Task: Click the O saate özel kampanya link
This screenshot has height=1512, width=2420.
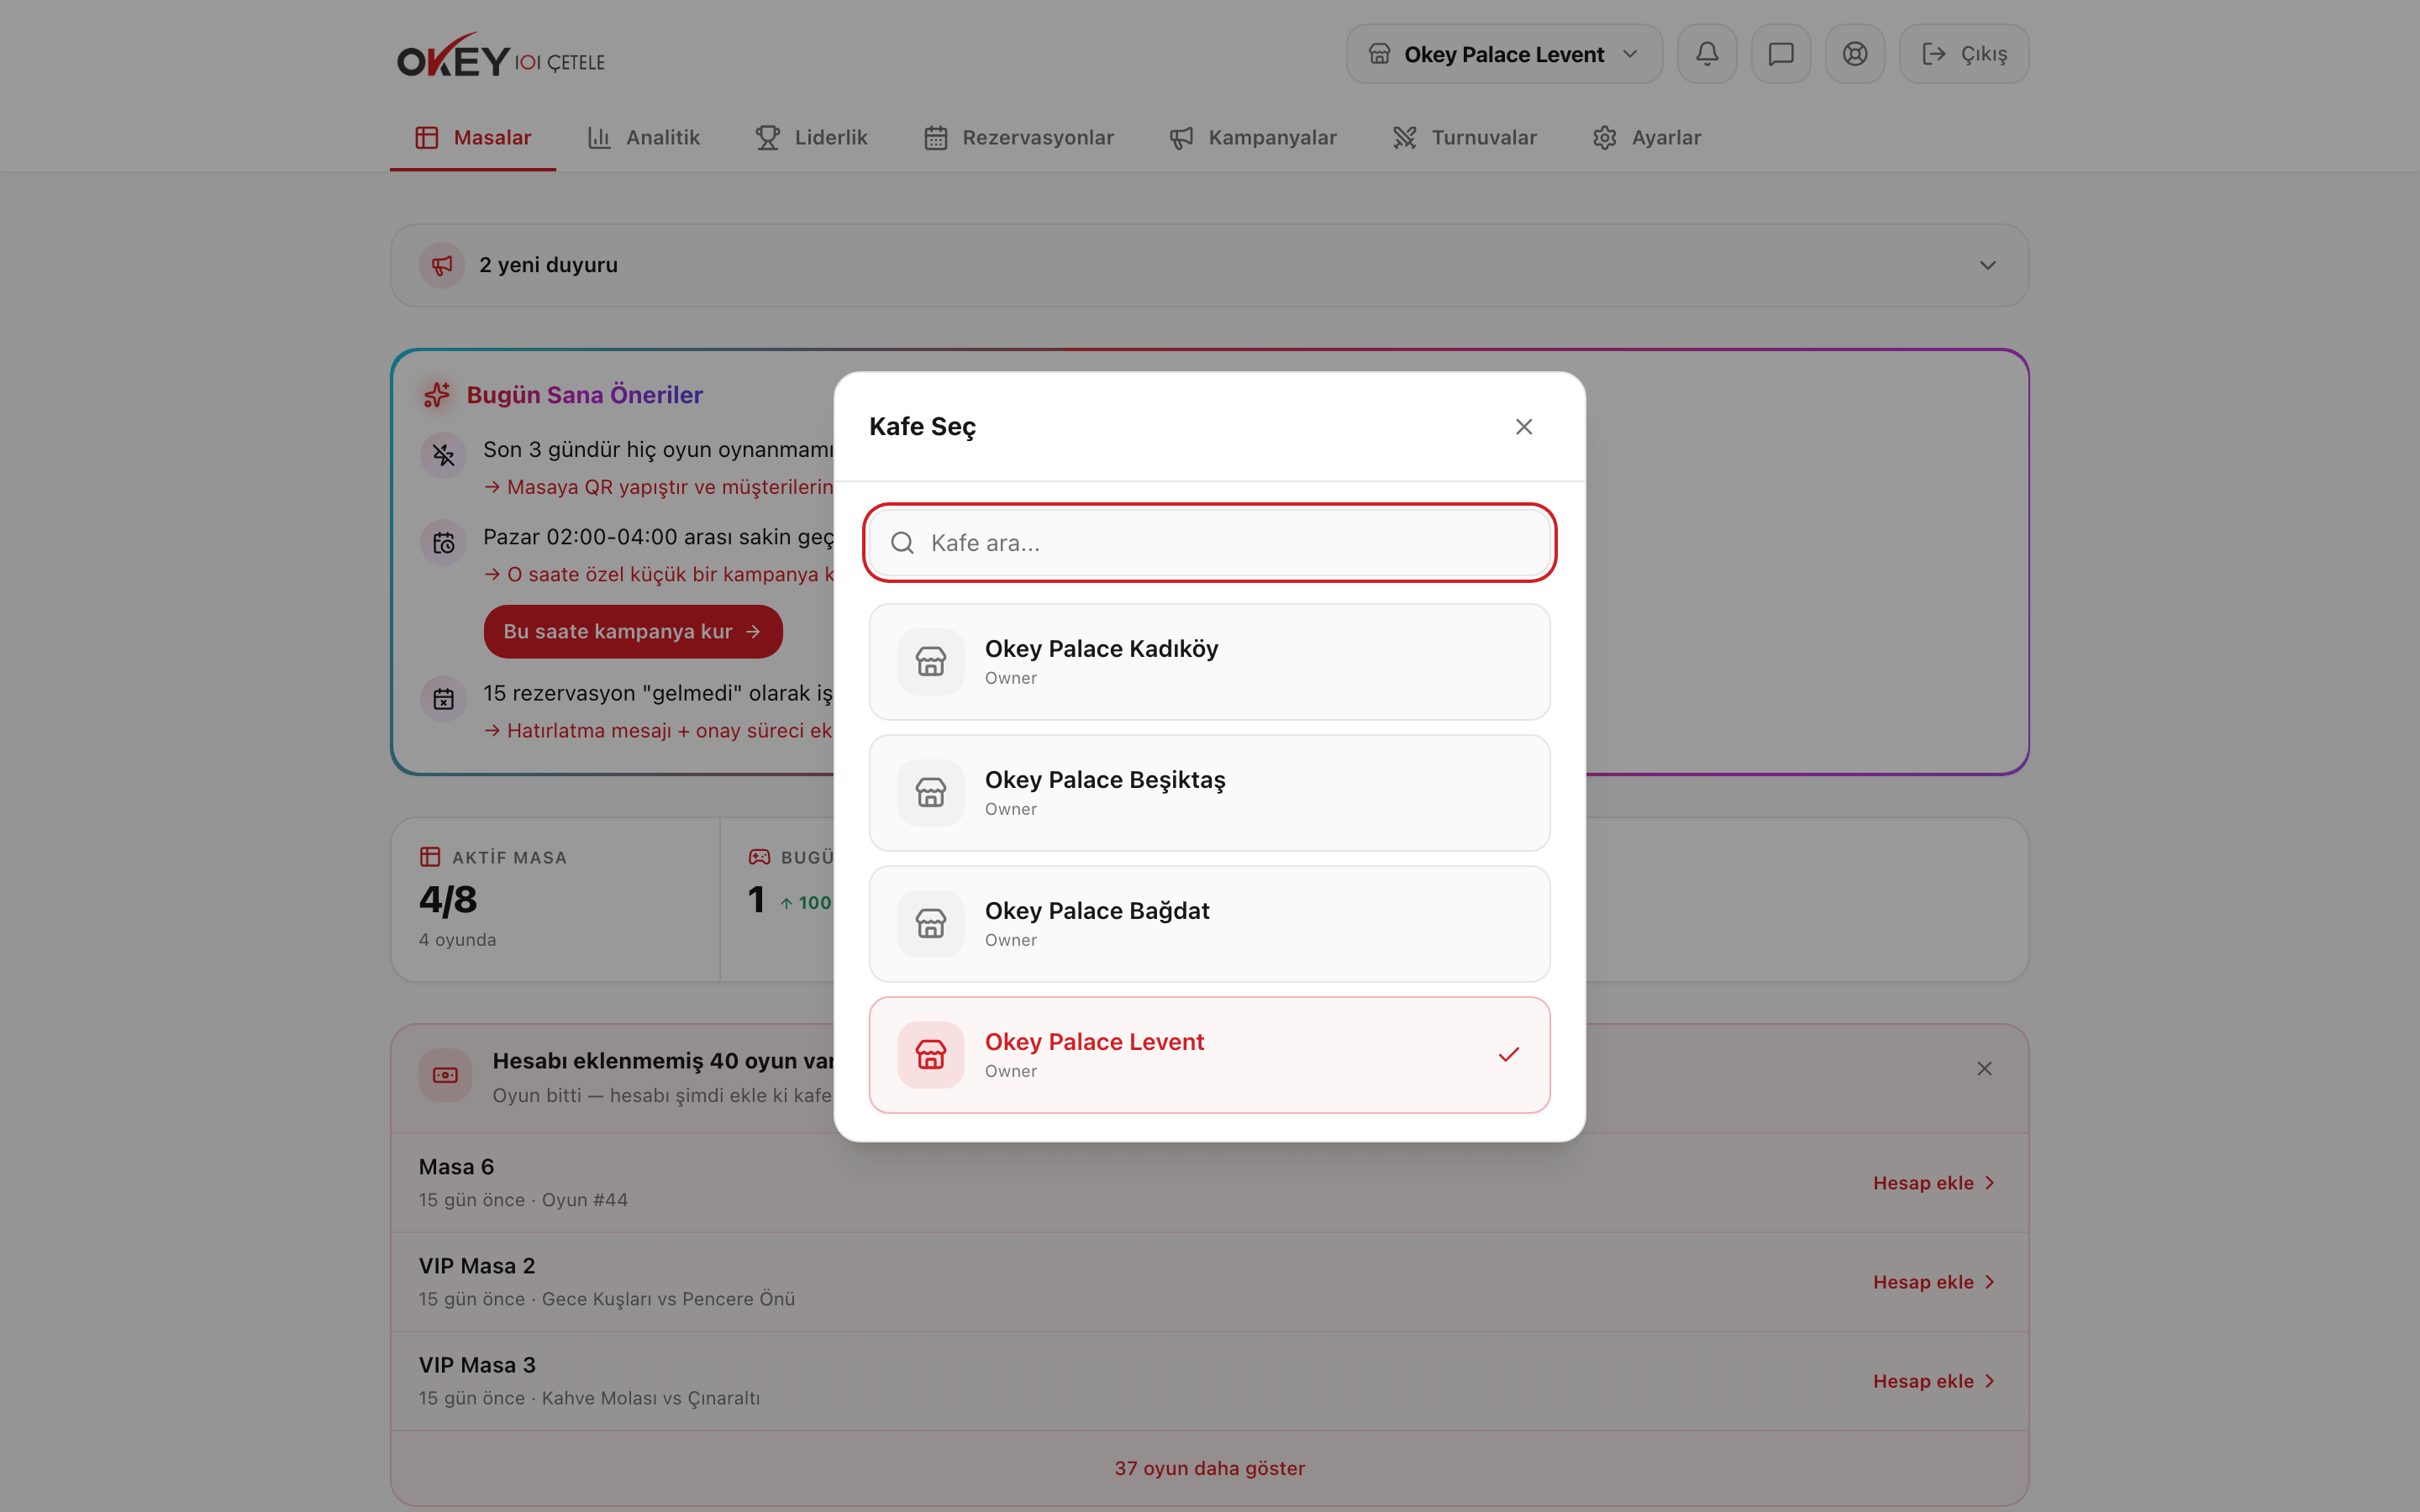Action: coord(659,575)
